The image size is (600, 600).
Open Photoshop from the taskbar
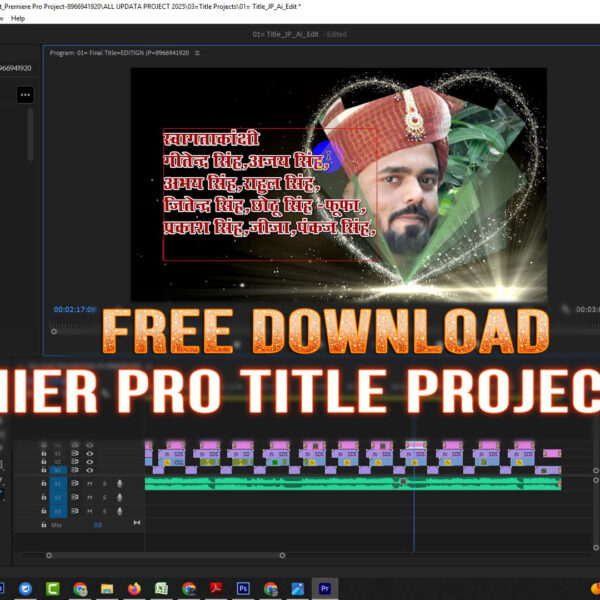[x=243, y=589]
